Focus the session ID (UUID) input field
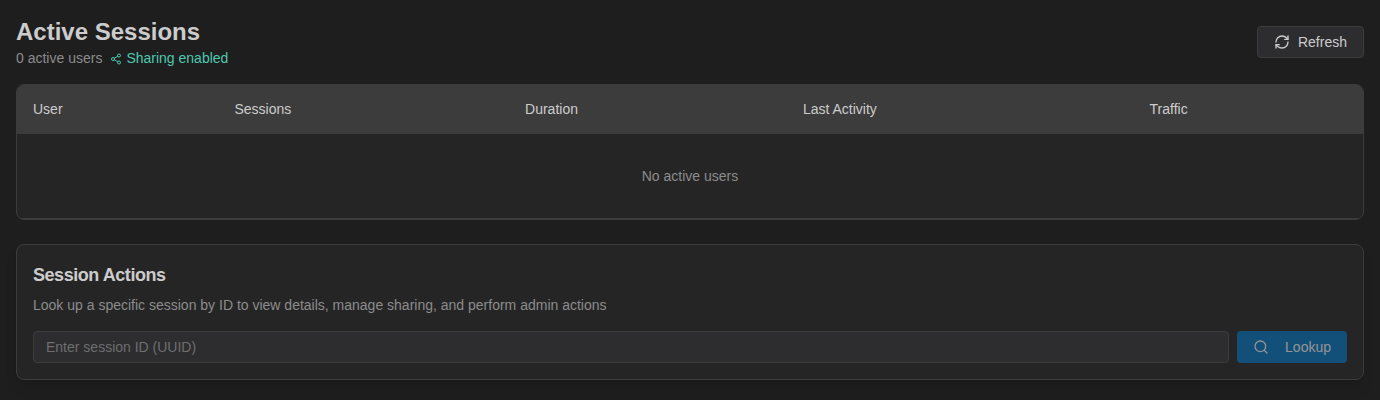Image resolution: width=1380 pixels, height=400 pixels. click(x=631, y=347)
